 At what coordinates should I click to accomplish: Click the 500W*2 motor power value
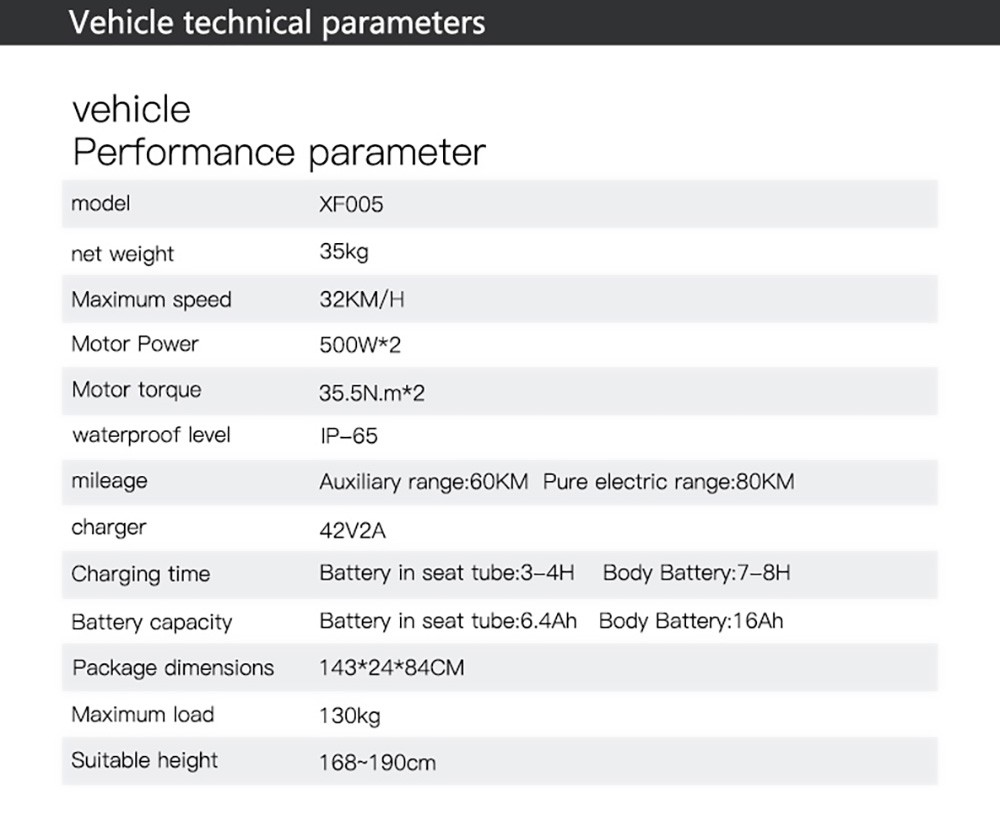tap(360, 346)
